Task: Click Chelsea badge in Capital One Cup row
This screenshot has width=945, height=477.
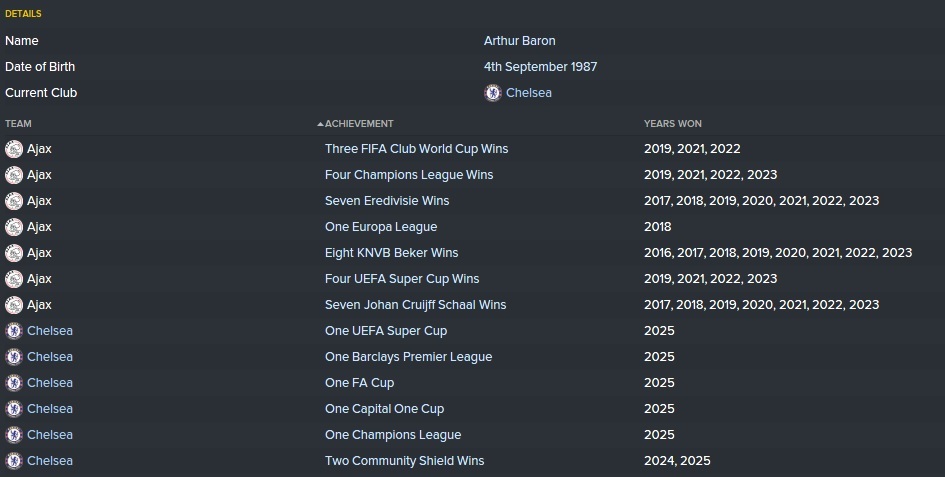Action: 14,409
